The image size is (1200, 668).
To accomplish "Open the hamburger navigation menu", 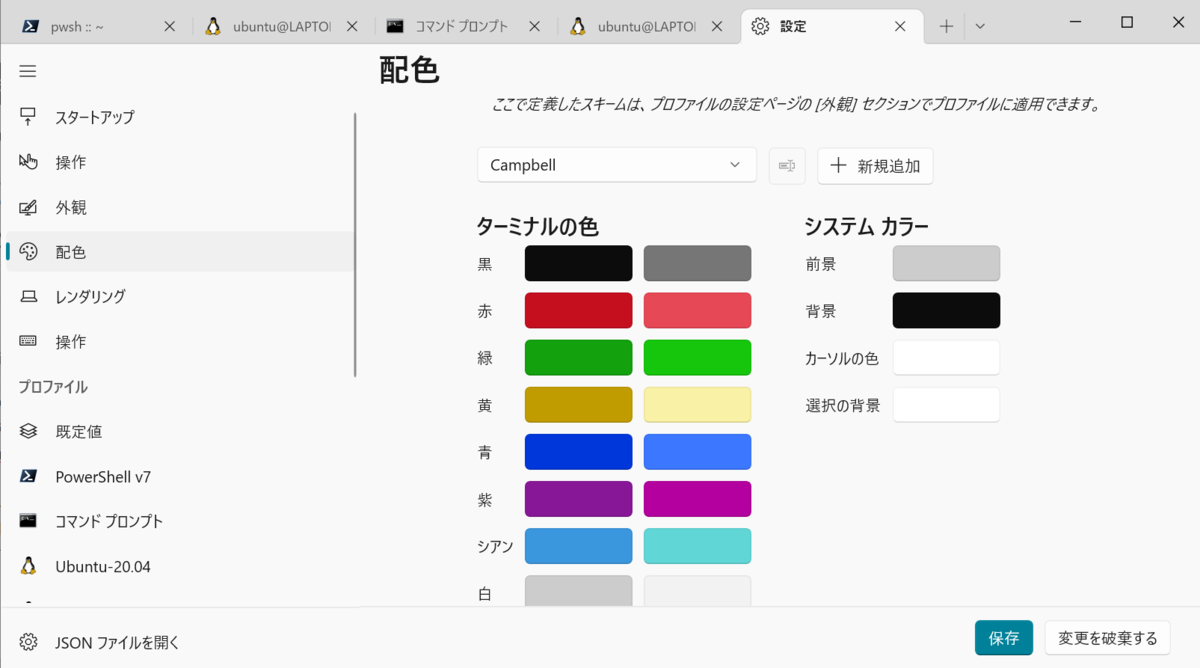I will coord(28,71).
